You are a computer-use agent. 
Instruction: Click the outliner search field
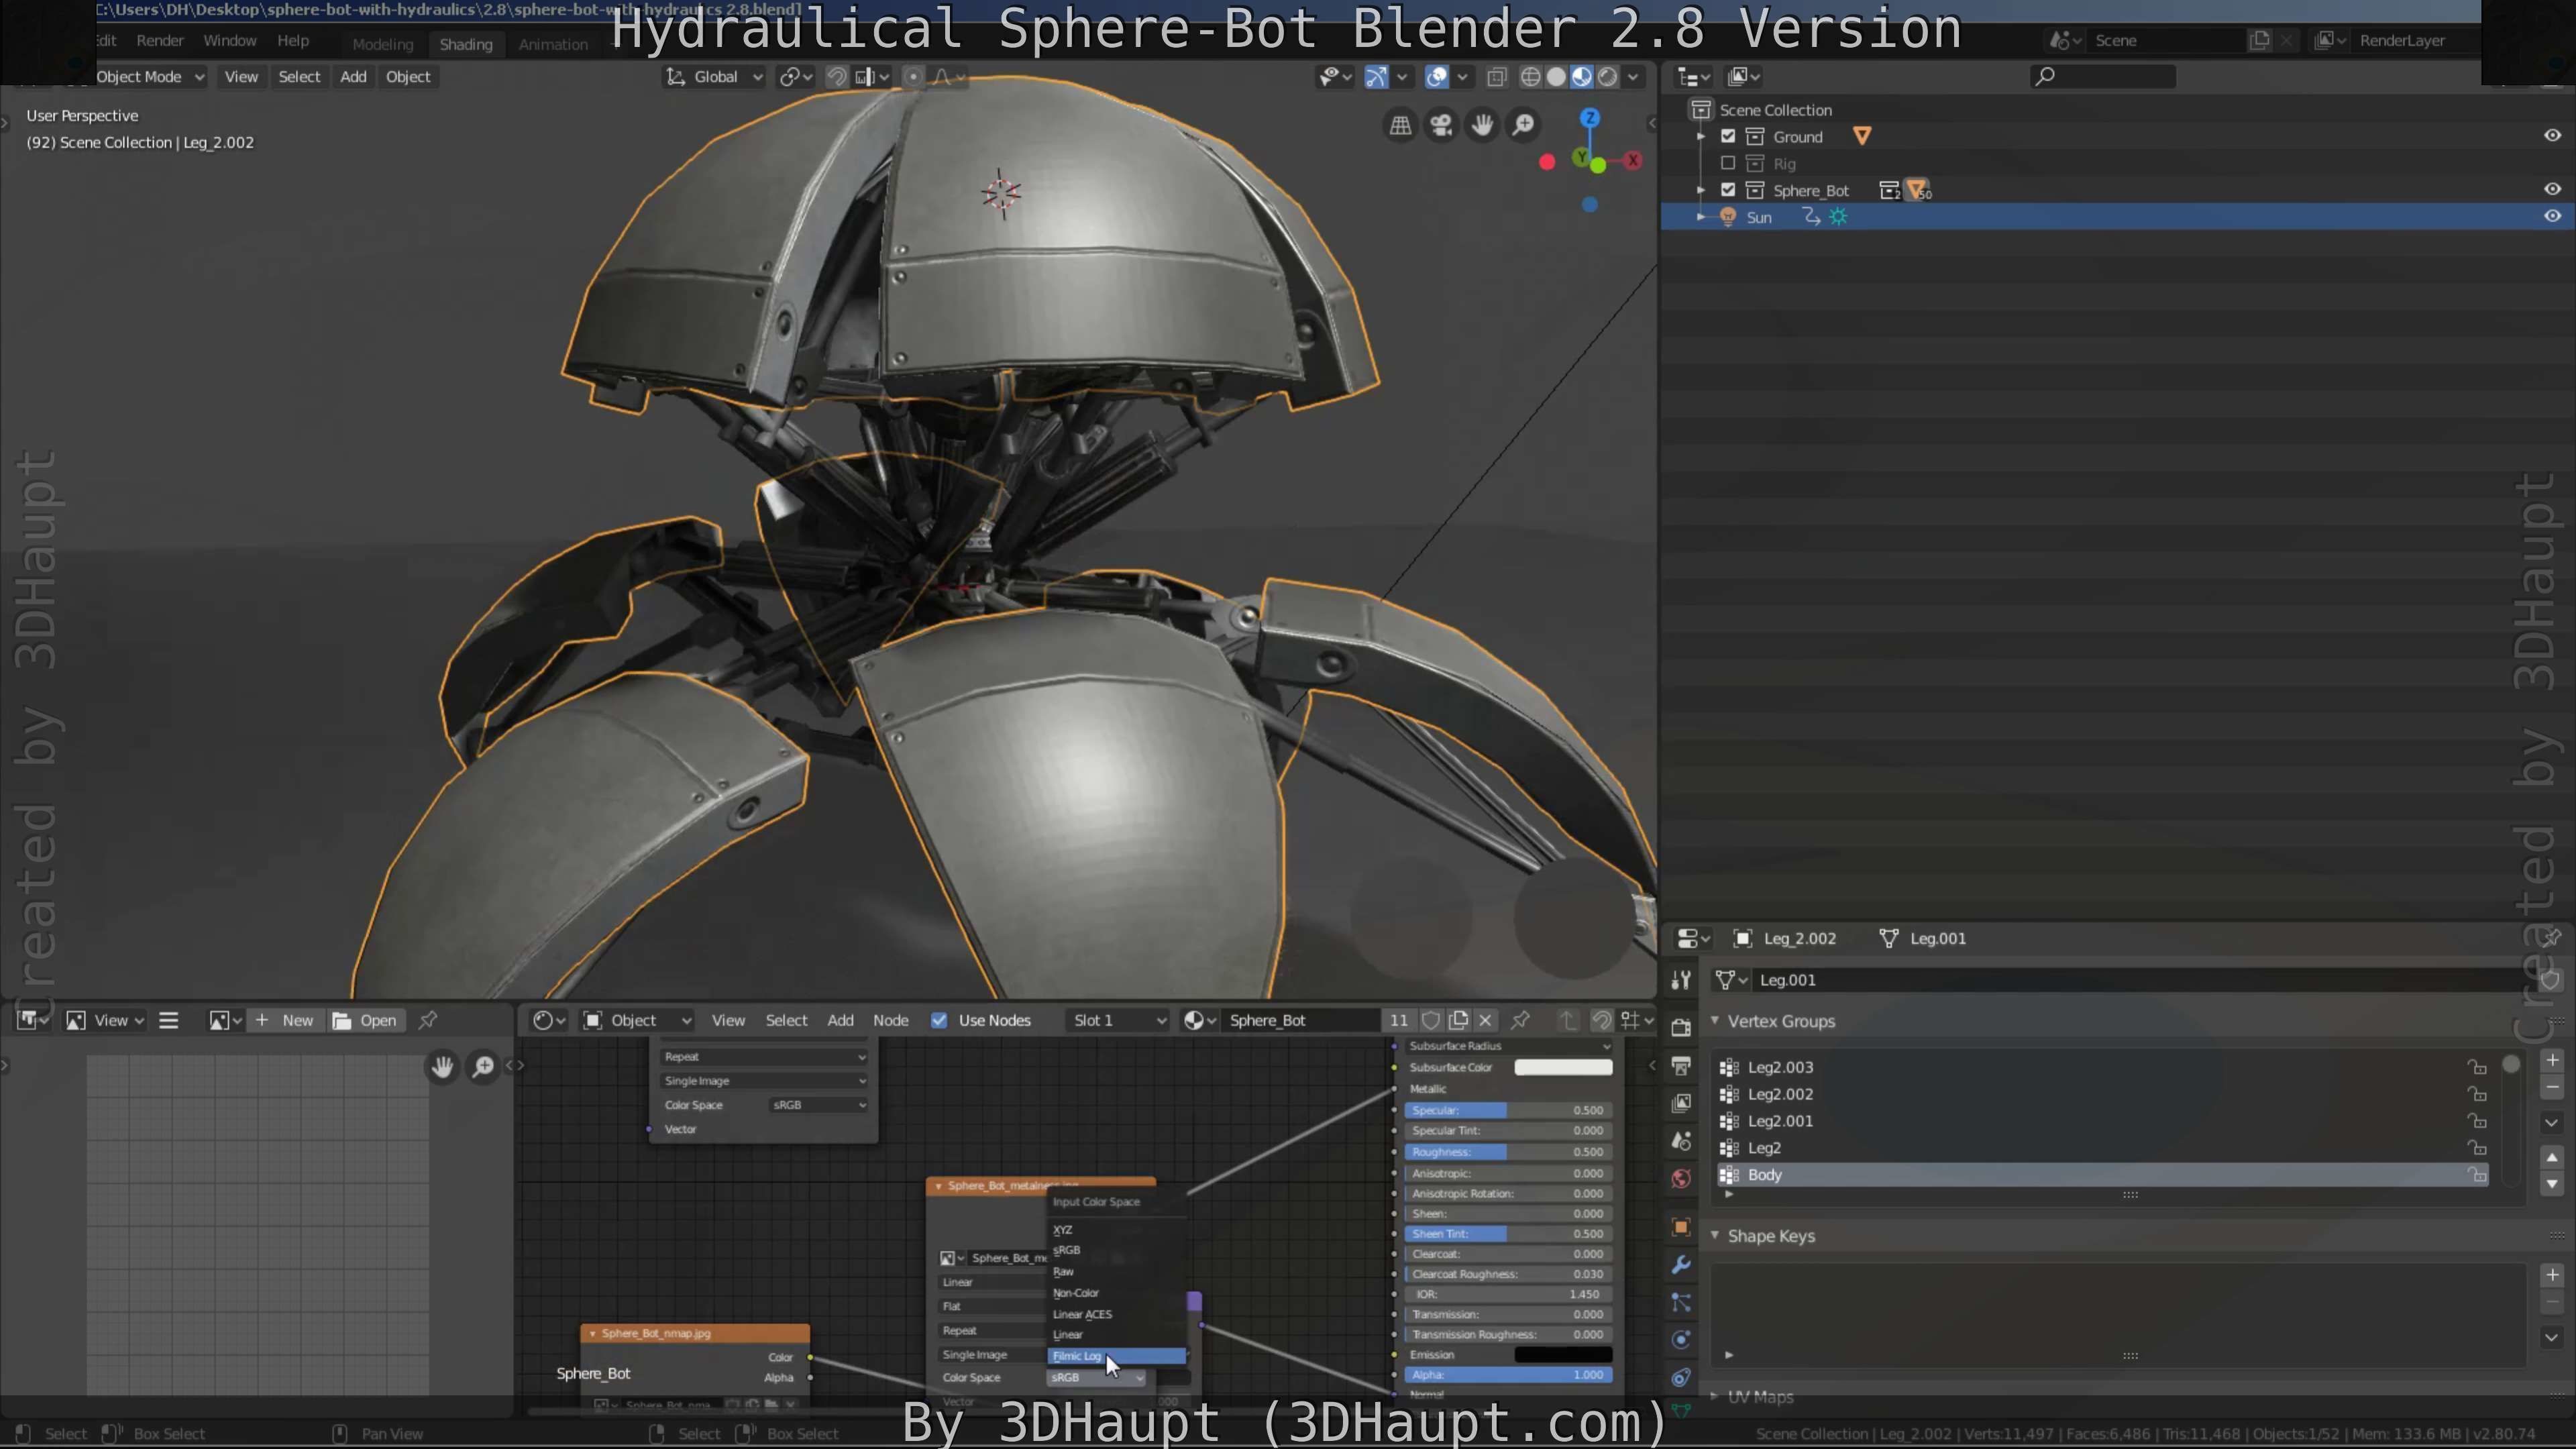coord(2102,77)
